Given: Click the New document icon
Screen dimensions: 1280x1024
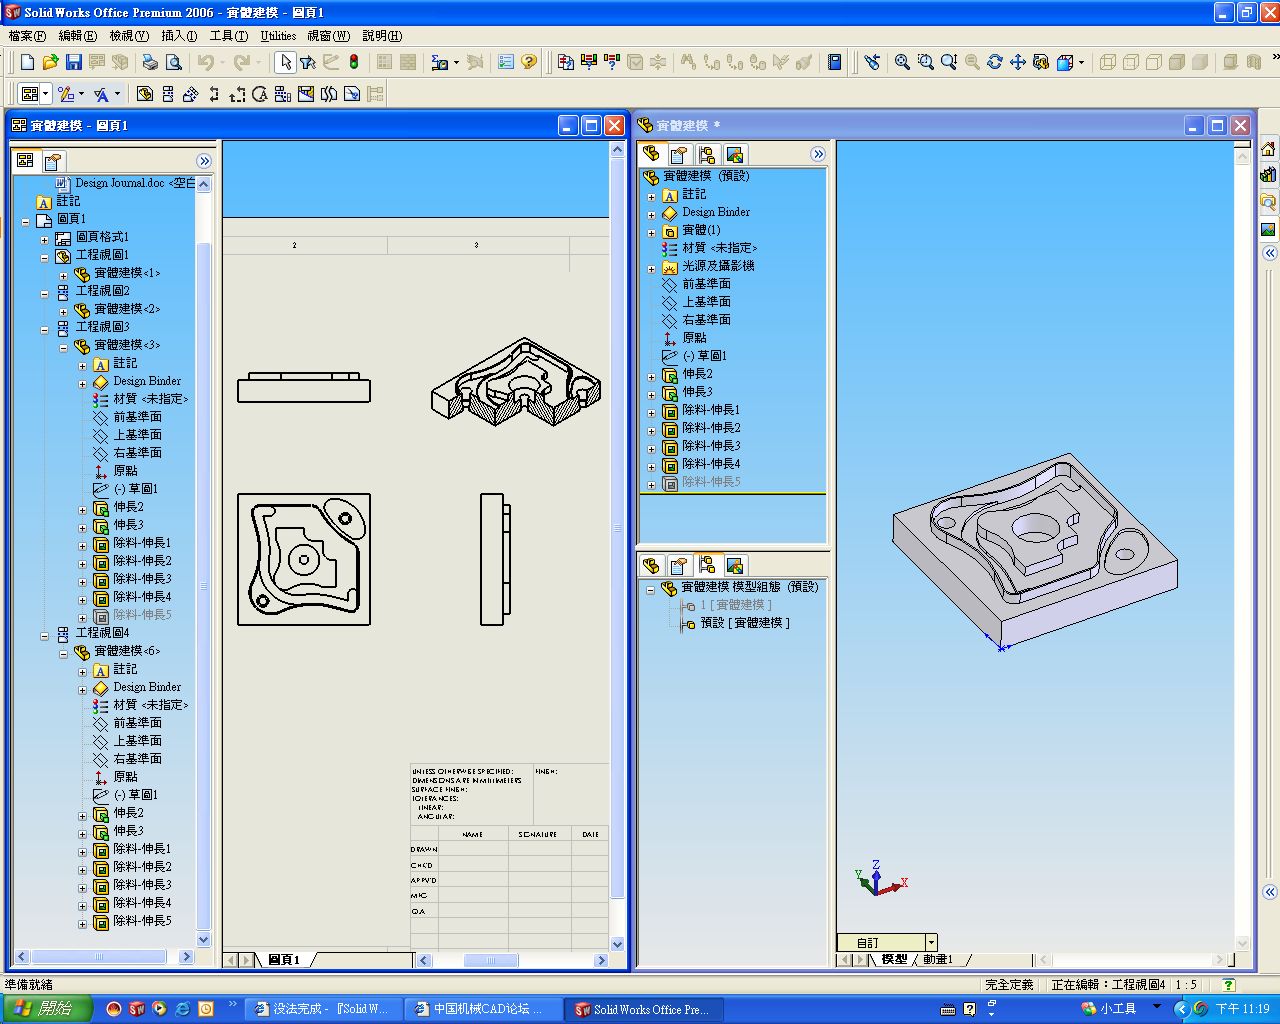Looking at the screenshot, I should tap(27, 62).
